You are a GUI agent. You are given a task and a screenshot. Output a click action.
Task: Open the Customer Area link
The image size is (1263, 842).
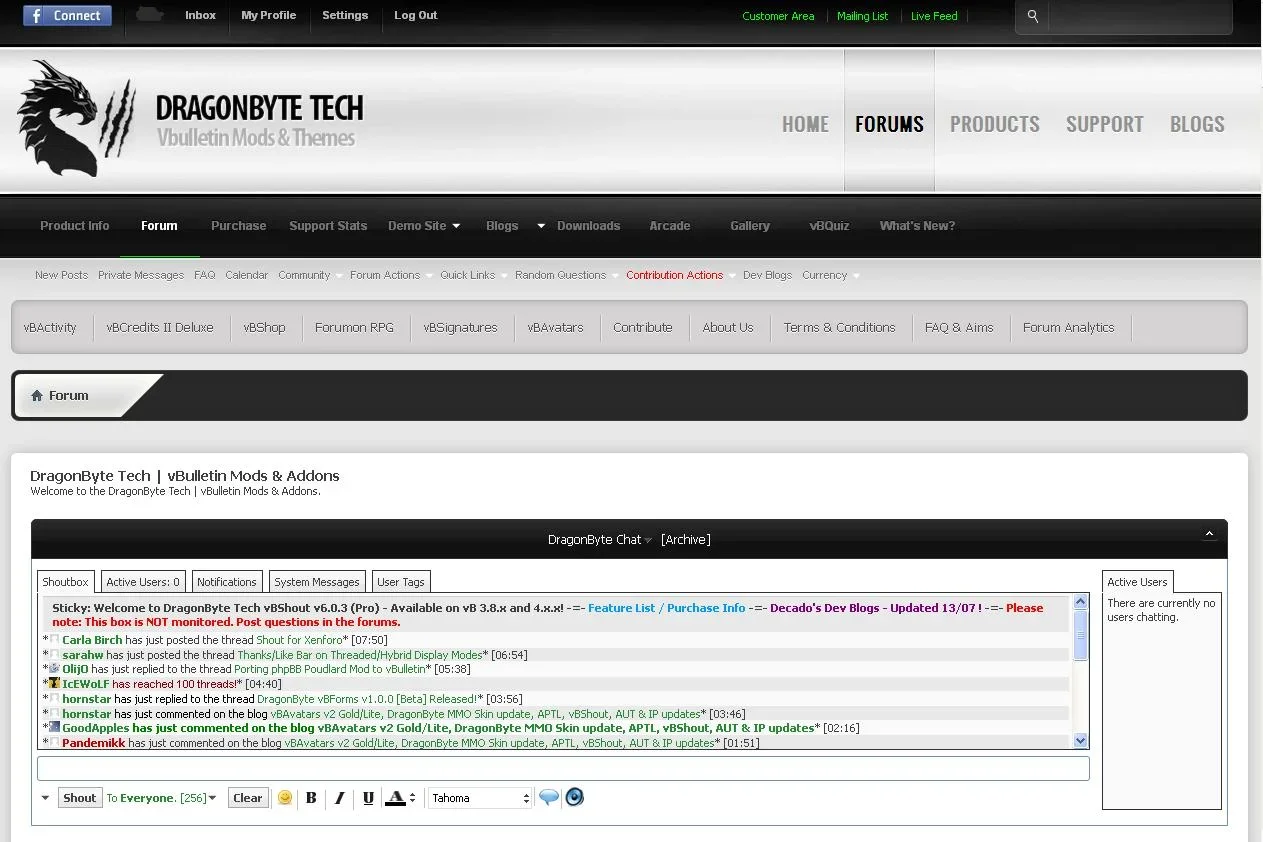[778, 16]
